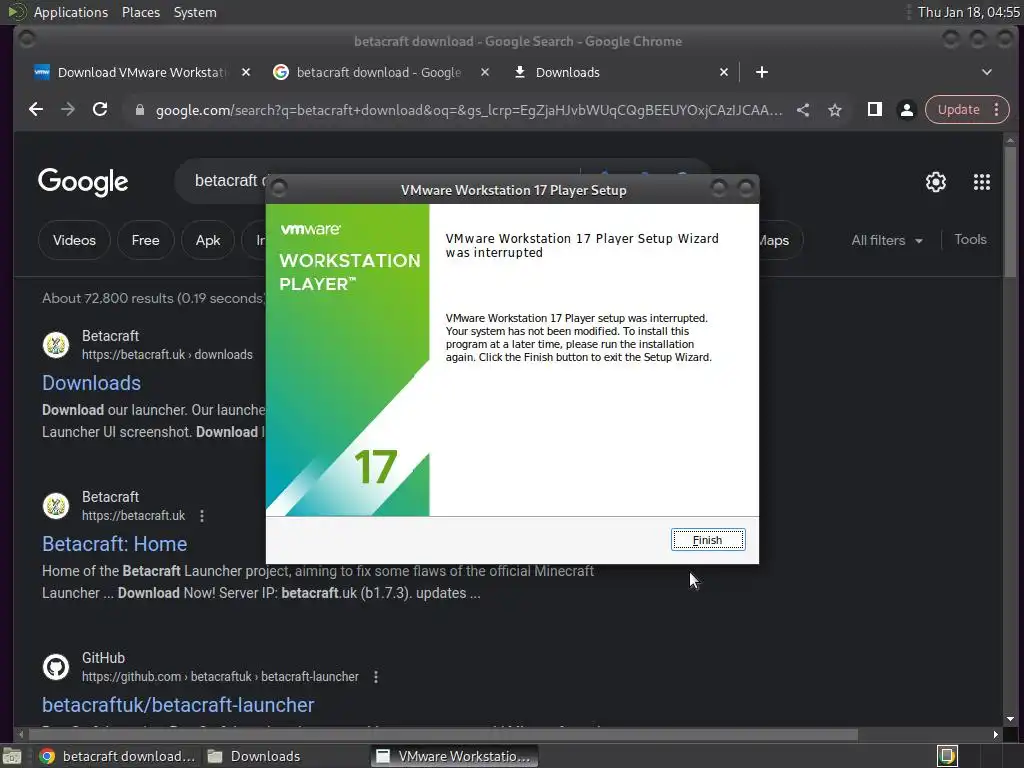Image resolution: width=1024 pixels, height=768 pixels.
Task: Close the Downloads tab
Action: point(724,72)
